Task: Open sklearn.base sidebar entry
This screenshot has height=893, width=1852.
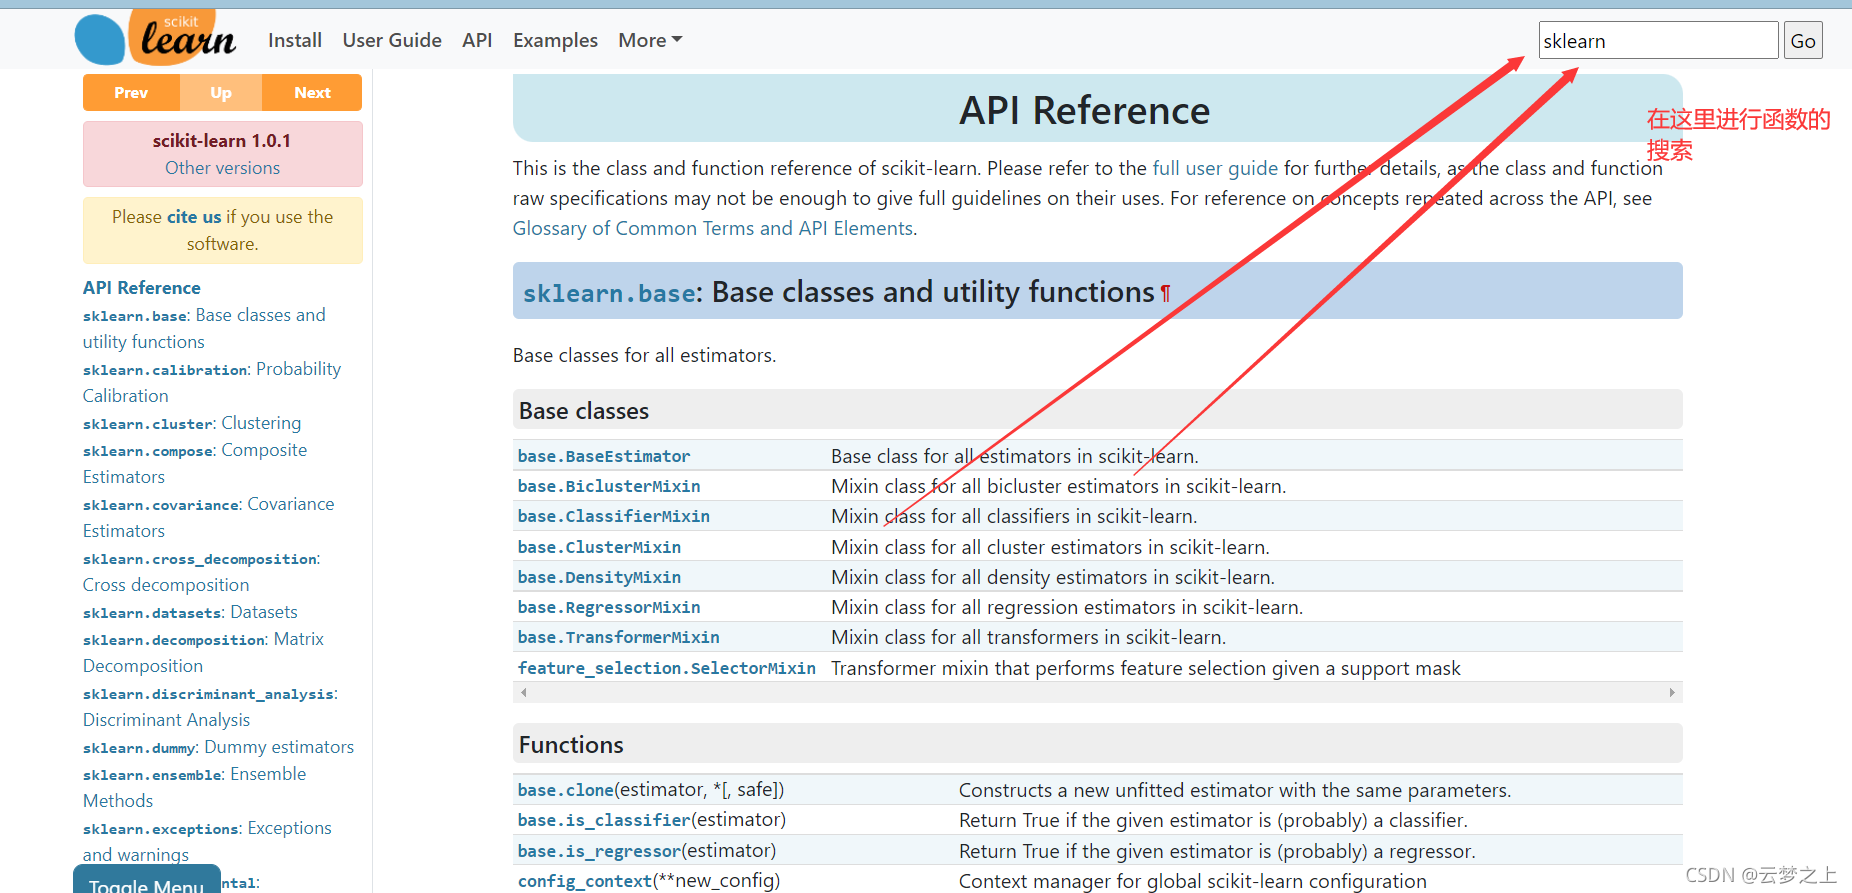Action: (204, 328)
